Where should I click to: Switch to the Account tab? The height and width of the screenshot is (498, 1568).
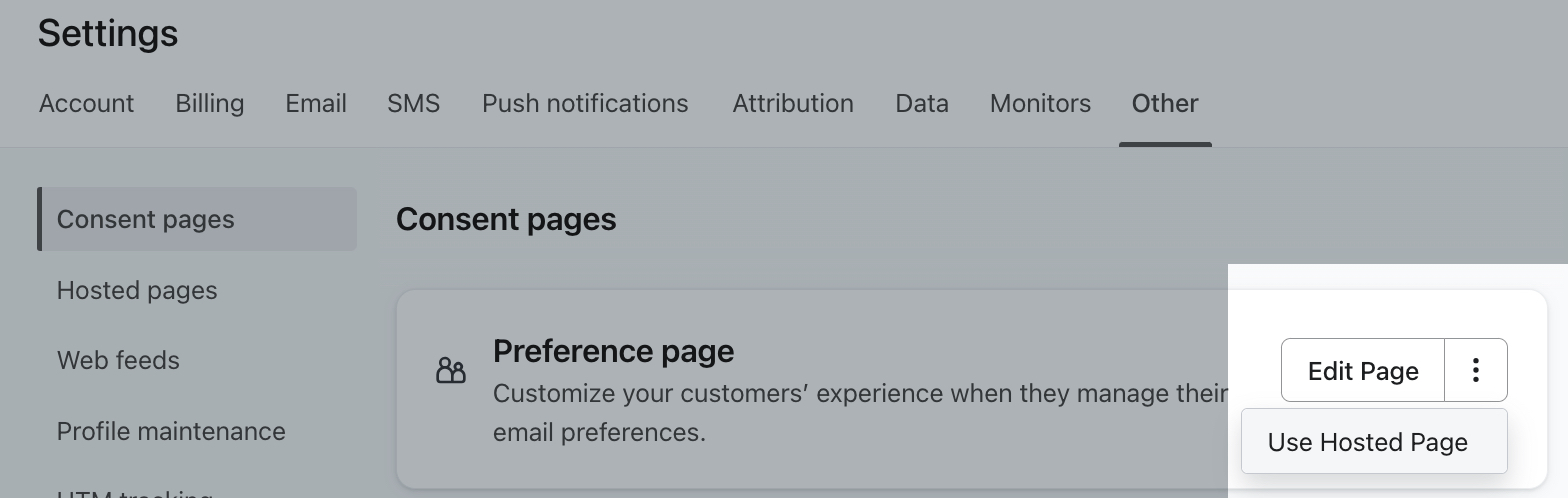point(86,104)
